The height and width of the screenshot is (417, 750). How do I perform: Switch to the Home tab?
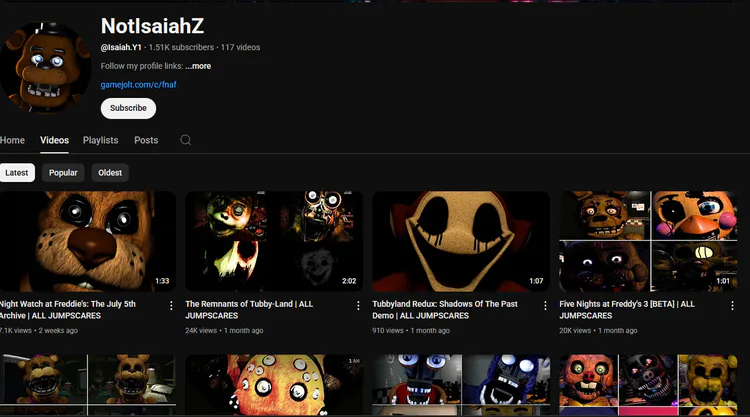(12, 140)
